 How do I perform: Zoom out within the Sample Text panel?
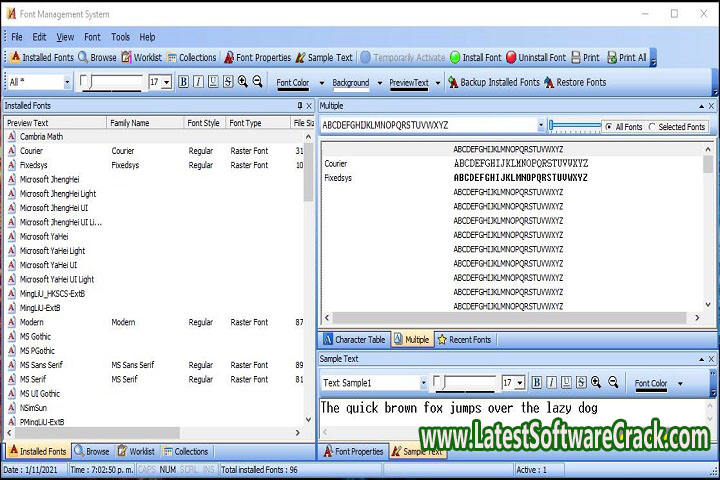(x=613, y=382)
